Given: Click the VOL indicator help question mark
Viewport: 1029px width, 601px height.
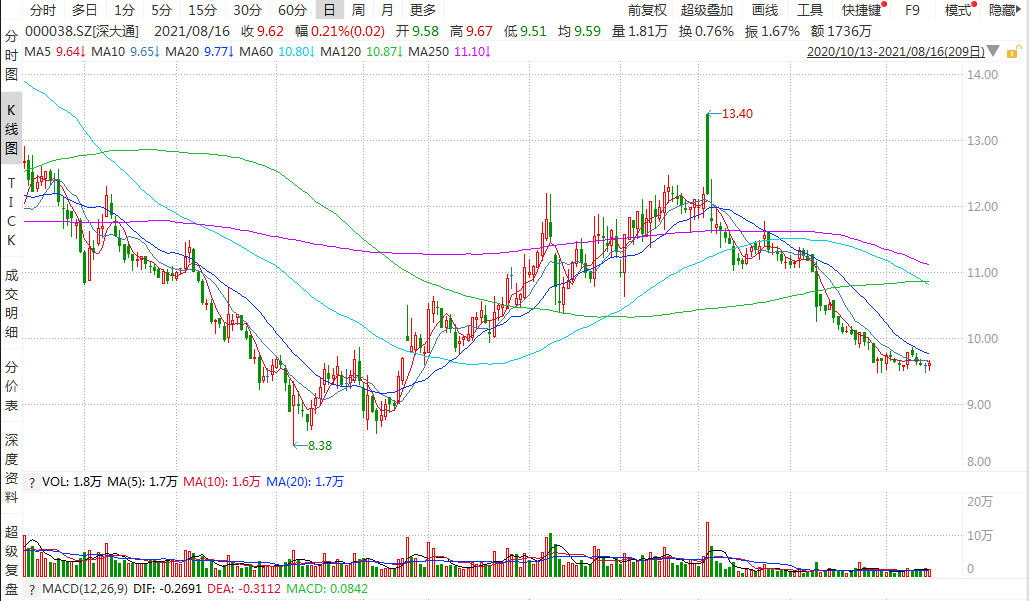Looking at the screenshot, I should click(32, 483).
